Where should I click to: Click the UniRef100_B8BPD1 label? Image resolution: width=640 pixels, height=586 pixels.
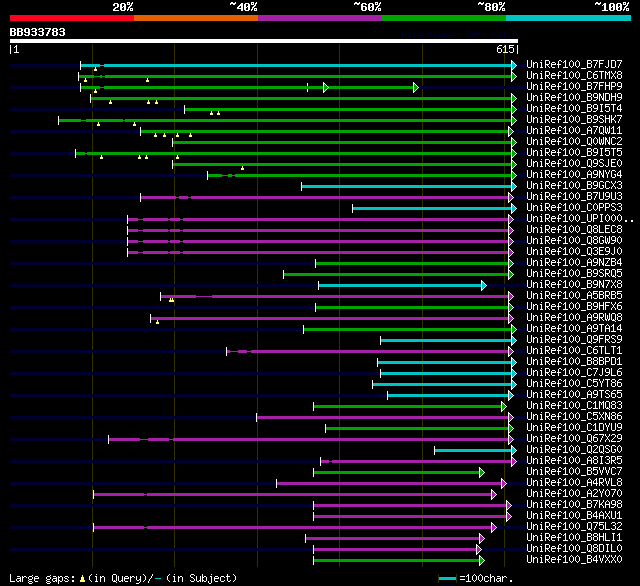pos(574,362)
